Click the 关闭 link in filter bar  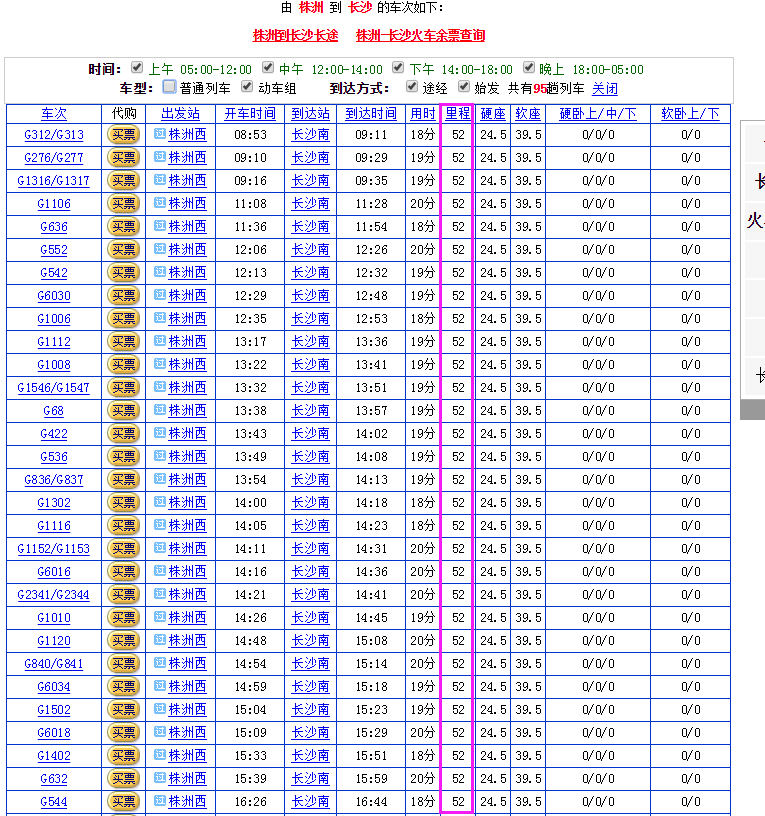coord(605,88)
